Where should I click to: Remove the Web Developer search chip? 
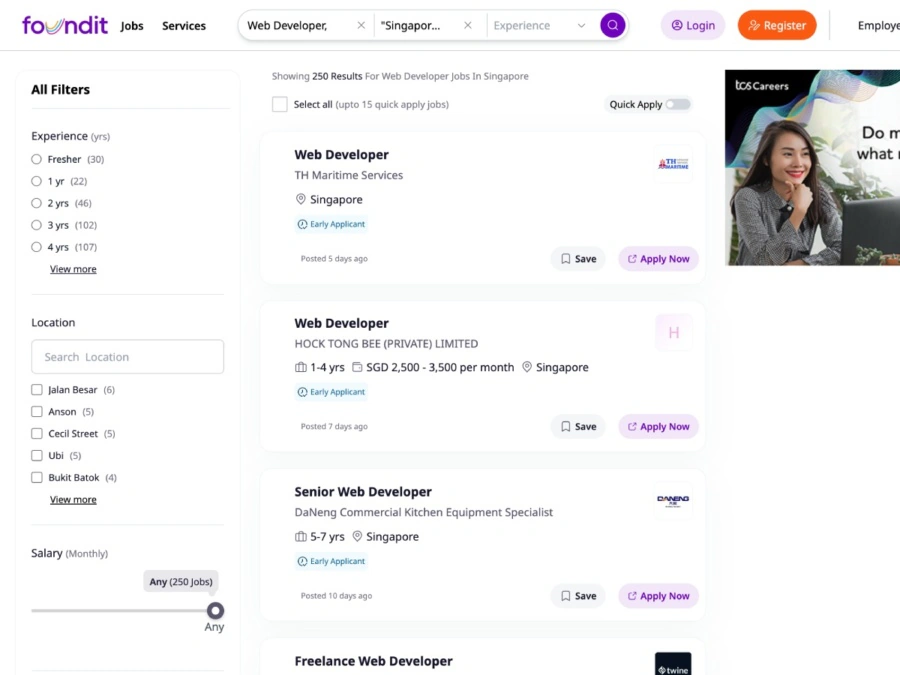click(x=361, y=25)
